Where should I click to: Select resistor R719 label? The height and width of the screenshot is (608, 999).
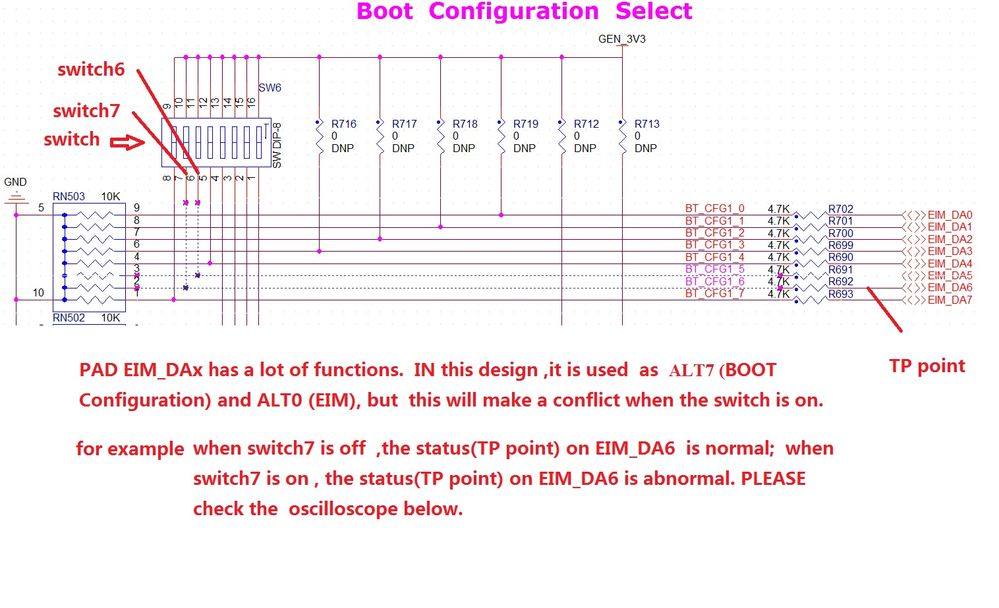pos(526,124)
